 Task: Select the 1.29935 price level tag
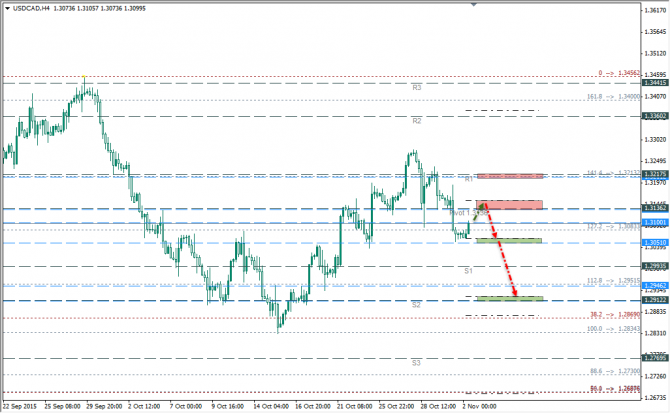coord(655,266)
